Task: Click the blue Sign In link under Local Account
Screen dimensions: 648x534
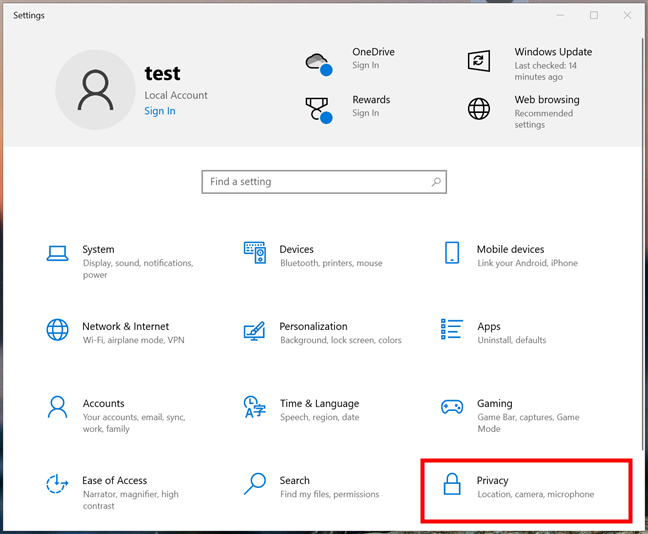Action: point(160,111)
